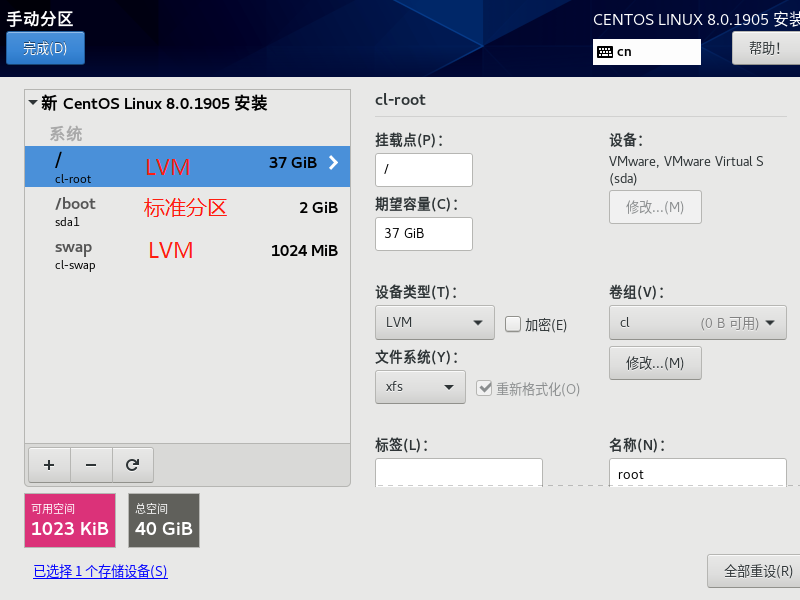Click the 标签(L) label input field

coord(459,473)
